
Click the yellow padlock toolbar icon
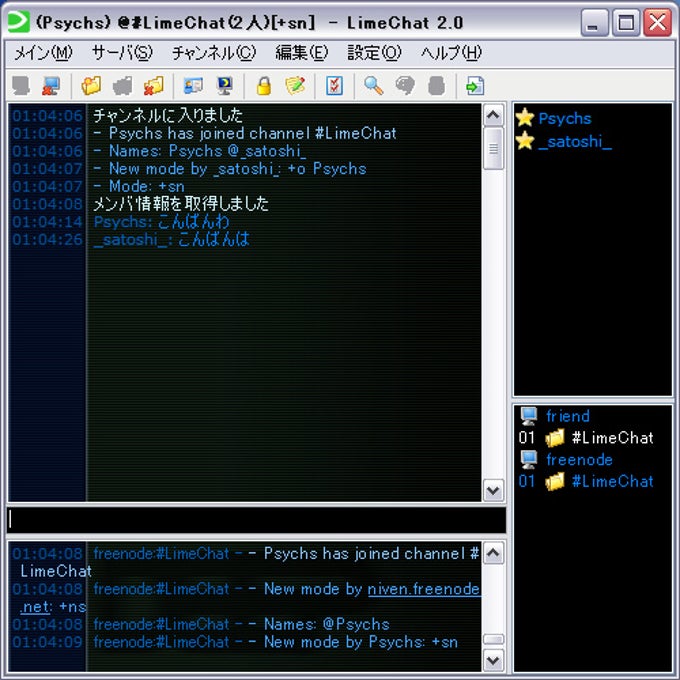point(264,85)
